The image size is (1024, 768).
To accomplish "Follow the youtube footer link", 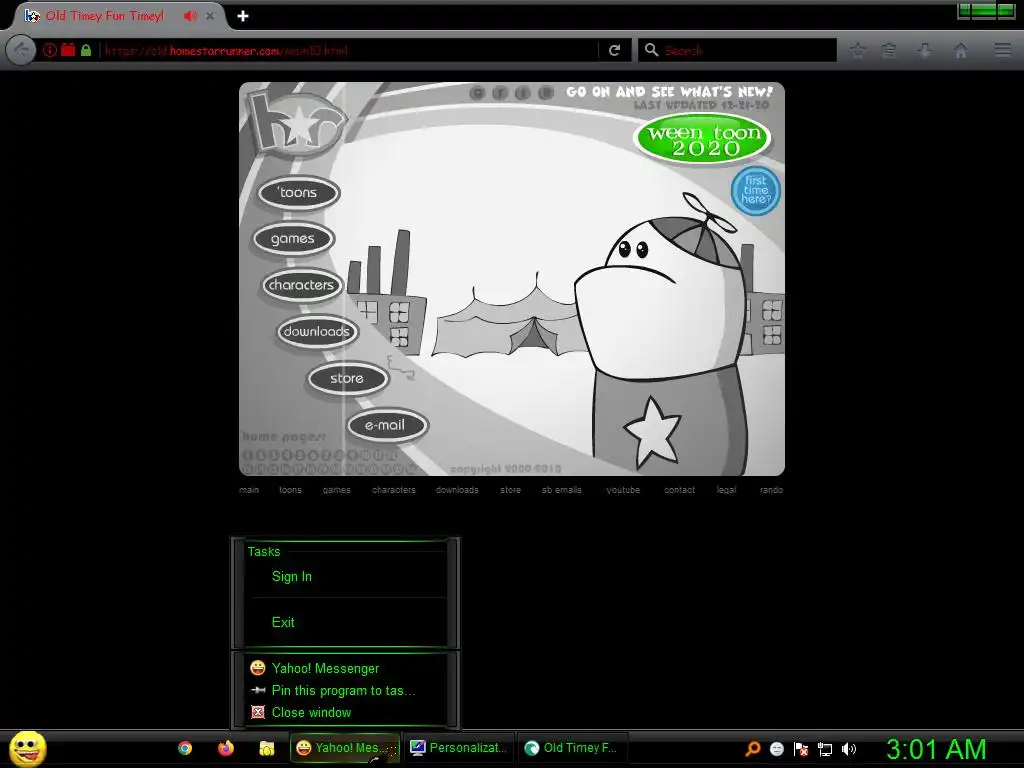I will pyautogui.click(x=623, y=490).
